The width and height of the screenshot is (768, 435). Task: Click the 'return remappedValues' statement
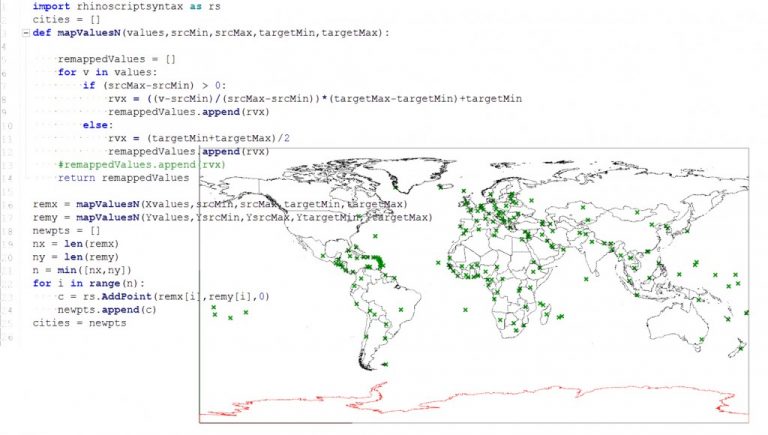tap(122, 177)
